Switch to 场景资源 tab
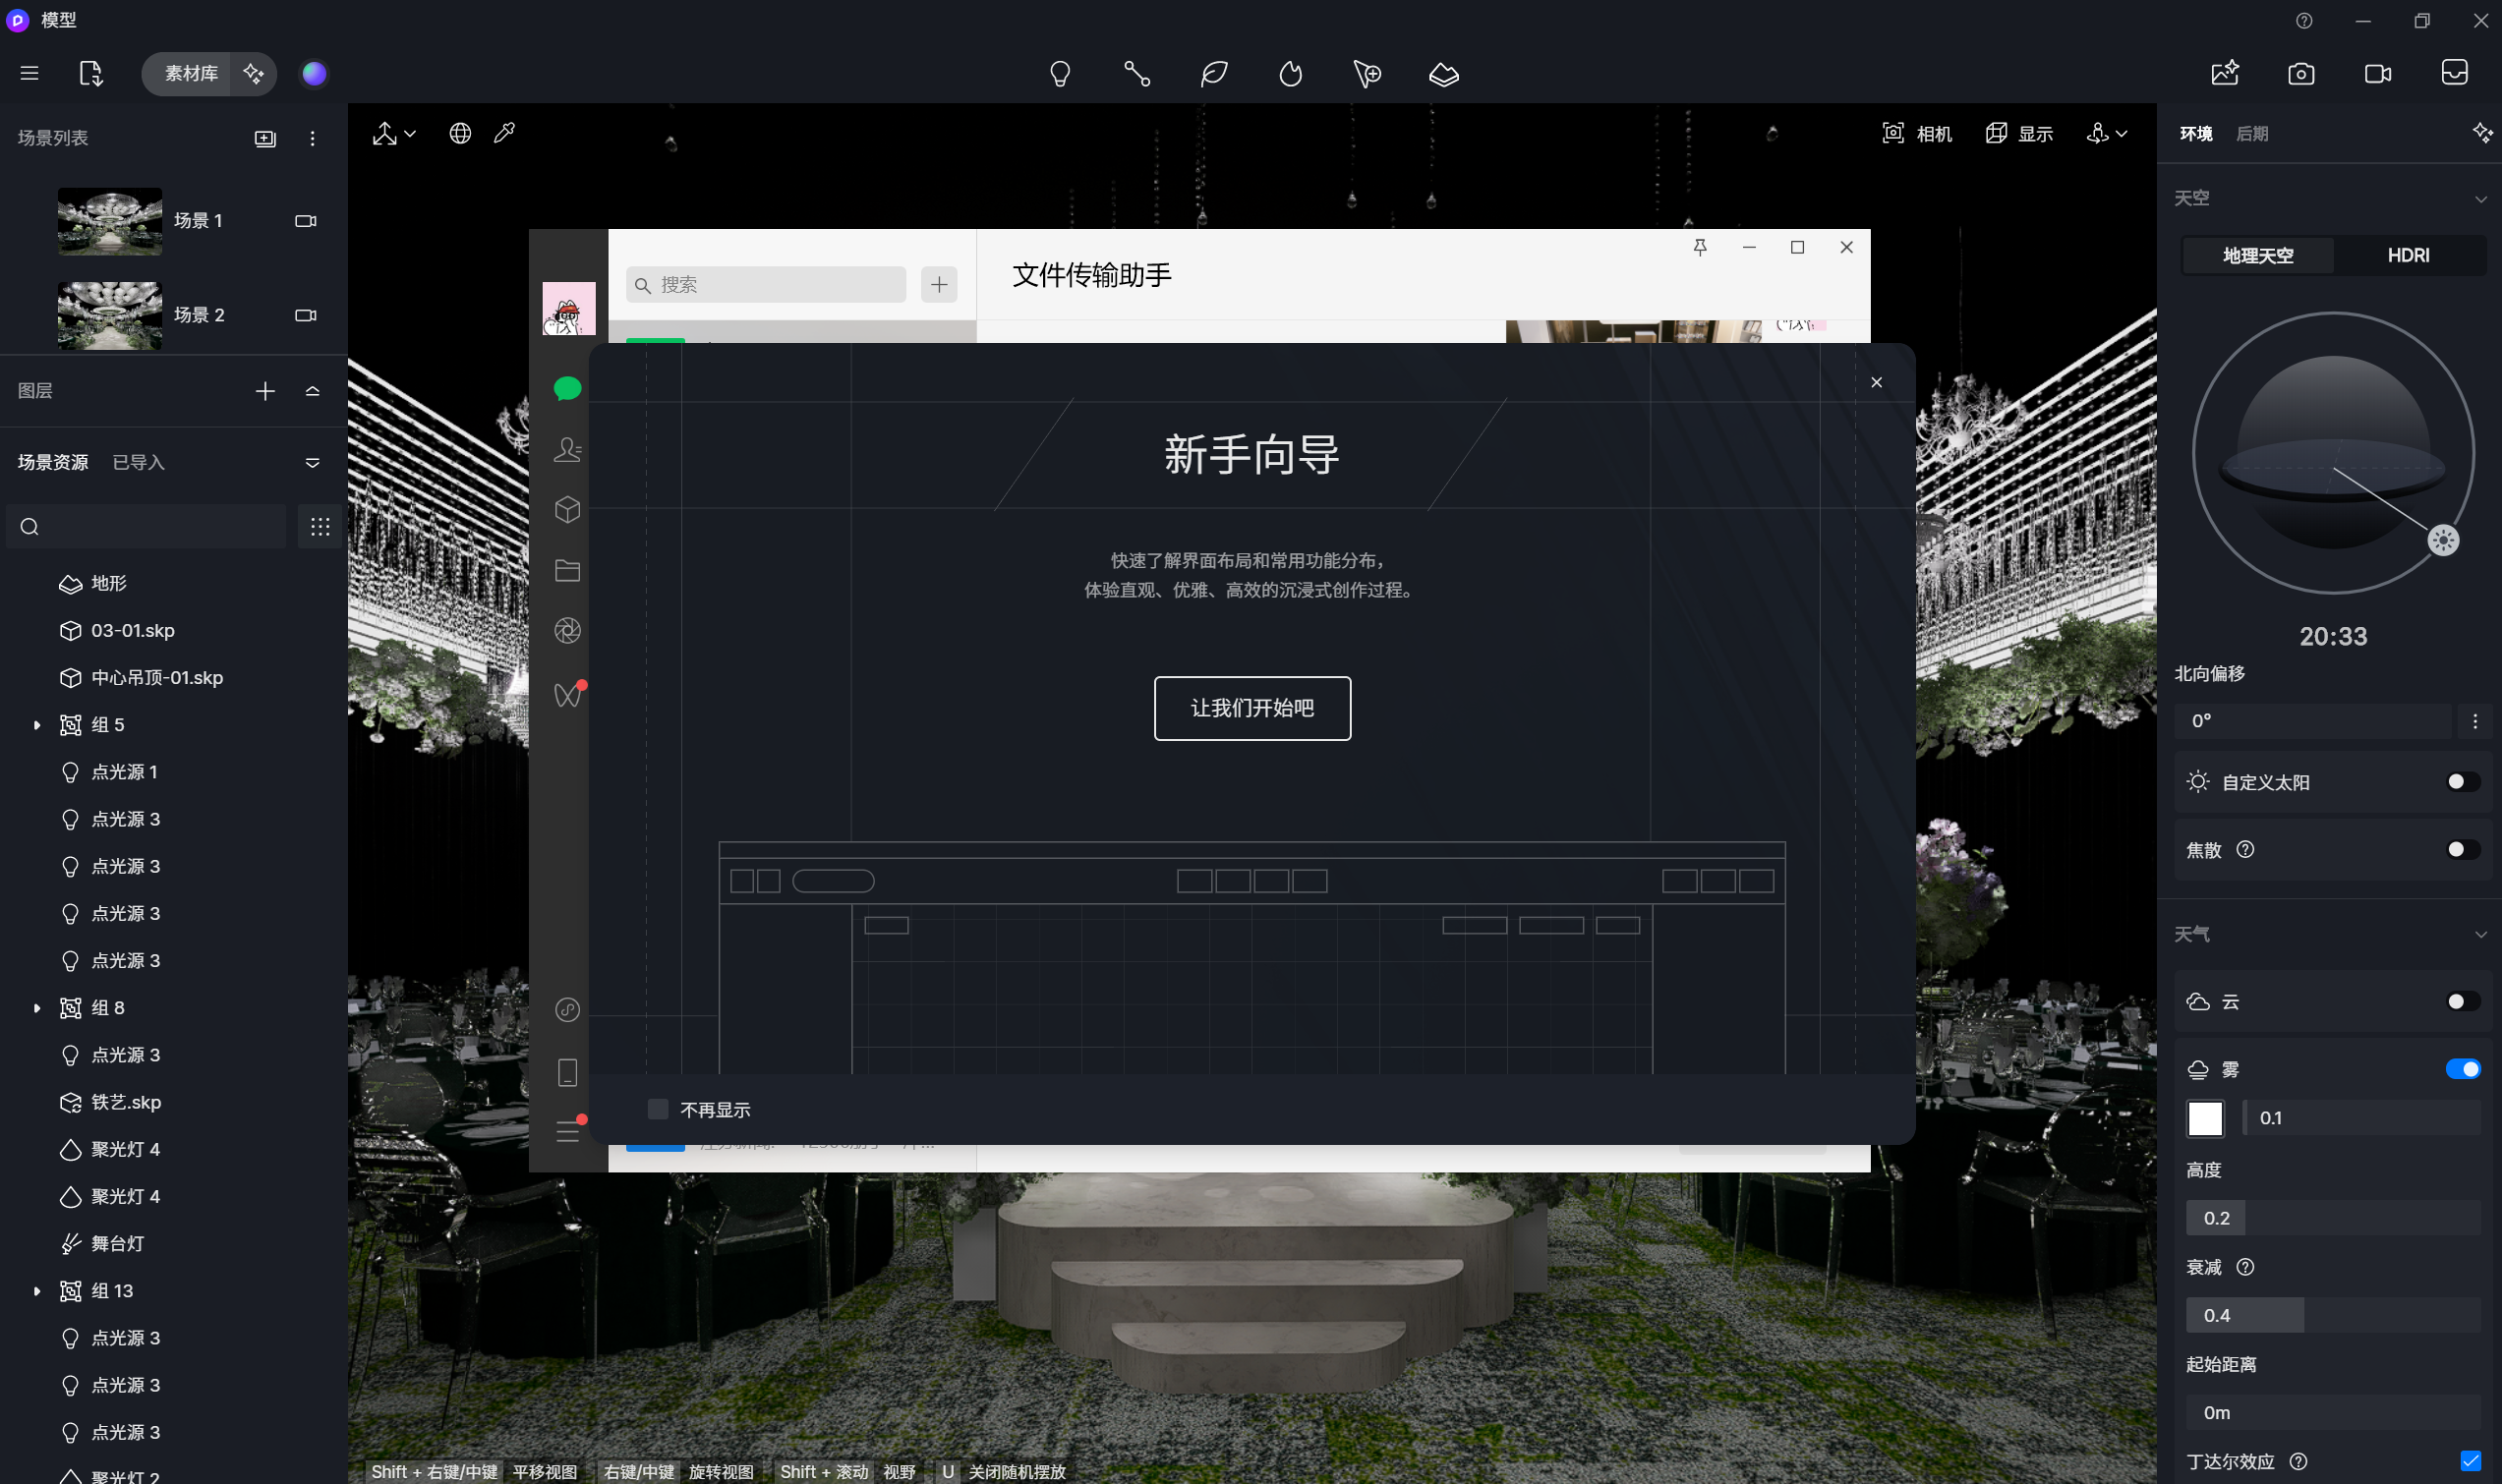 pyautogui.click(x=53, y=462)
